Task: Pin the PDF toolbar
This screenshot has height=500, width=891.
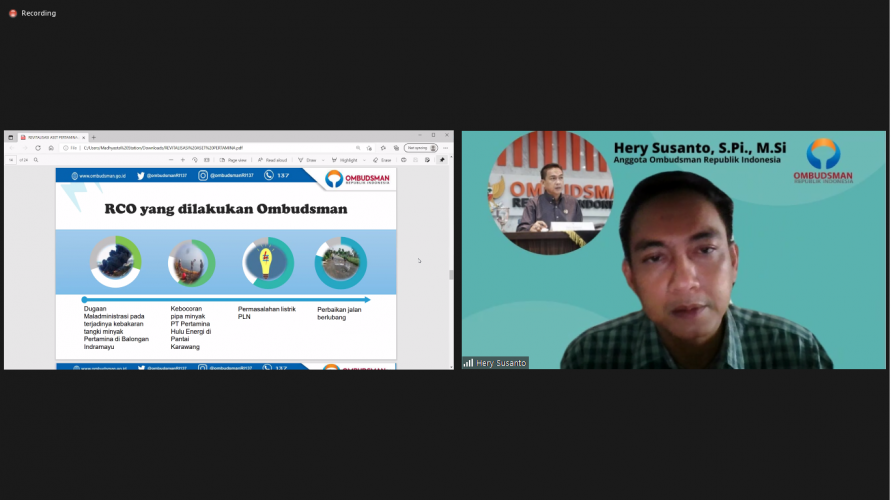Action: pyautogui.click(x=442, y=160)
